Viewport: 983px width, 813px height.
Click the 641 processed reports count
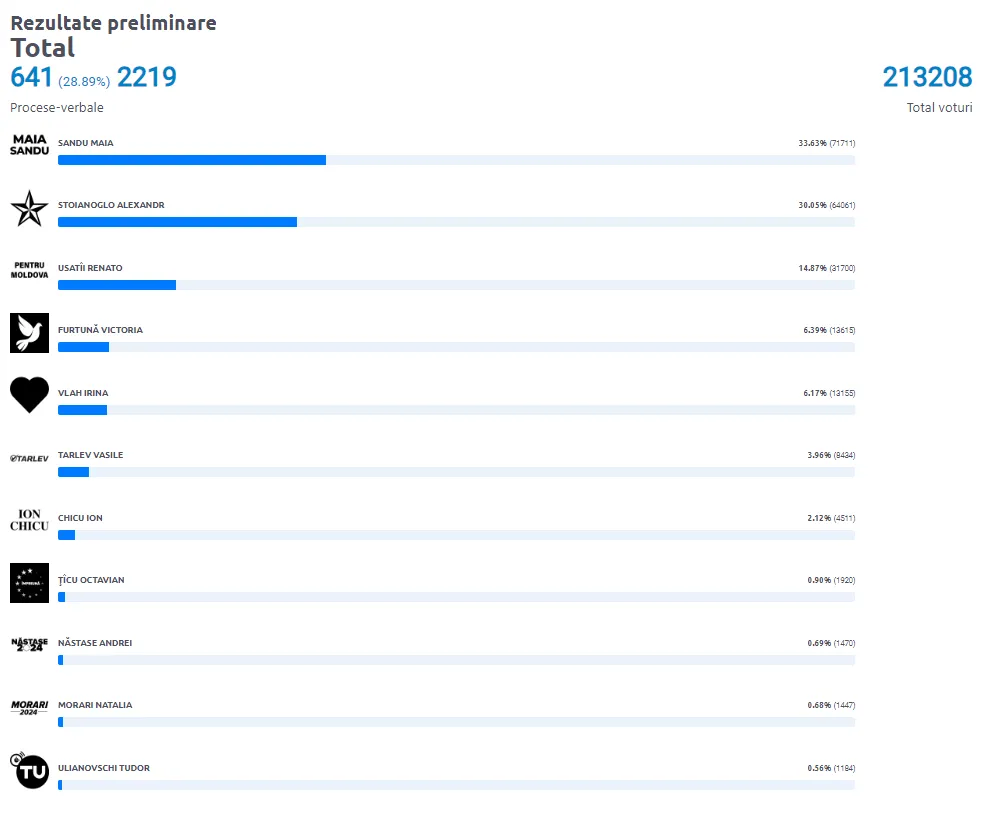pyautogui.click(x=31, y=77)
